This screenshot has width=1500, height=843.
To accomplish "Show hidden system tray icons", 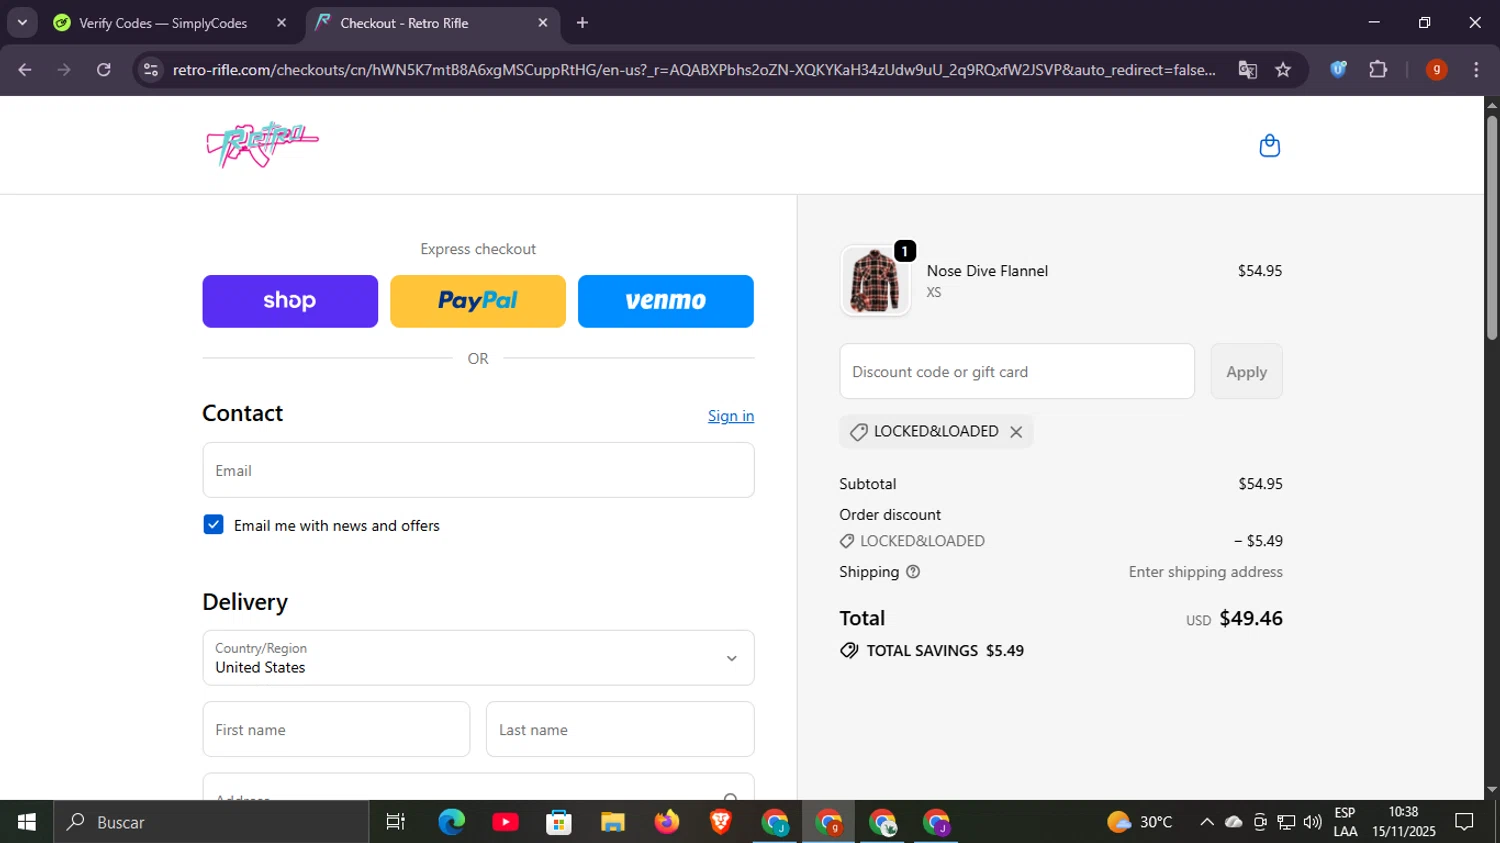I will pos(1207,822).
